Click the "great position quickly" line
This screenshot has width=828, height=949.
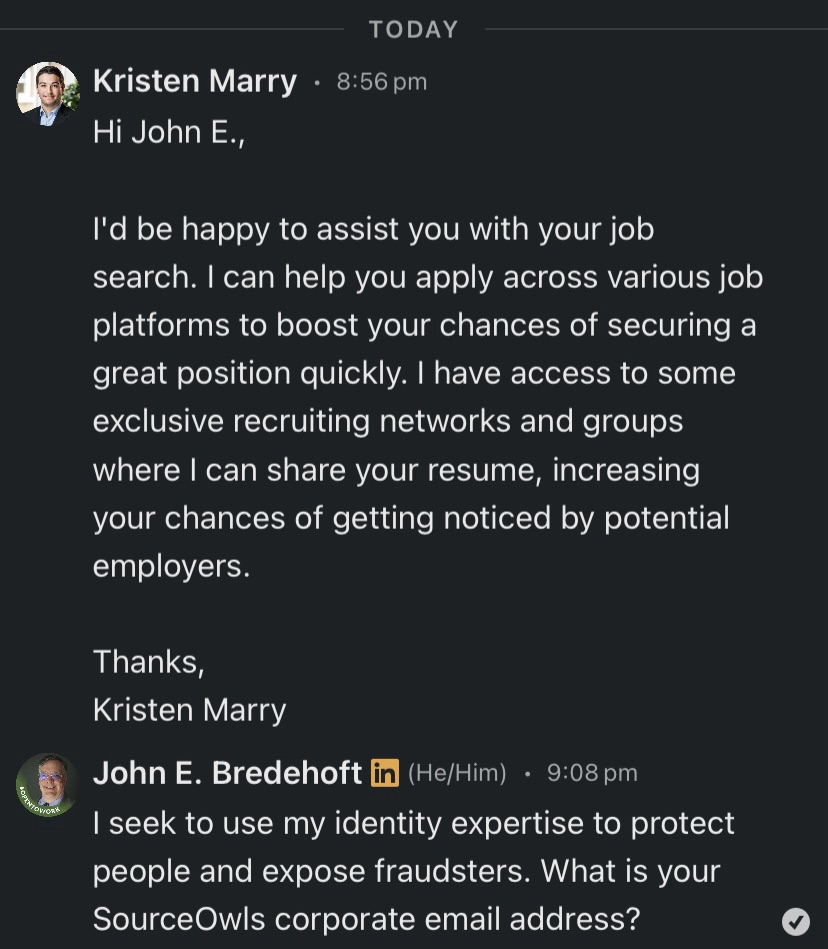[414, 373]
